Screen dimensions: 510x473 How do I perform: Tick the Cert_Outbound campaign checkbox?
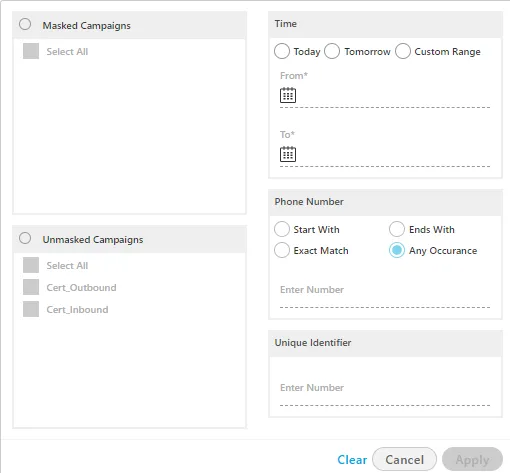pos(31,287)
